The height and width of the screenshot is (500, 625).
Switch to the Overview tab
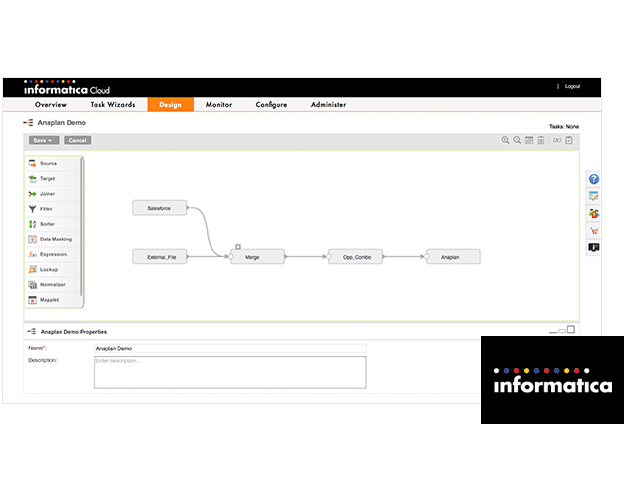pos(51,104)
